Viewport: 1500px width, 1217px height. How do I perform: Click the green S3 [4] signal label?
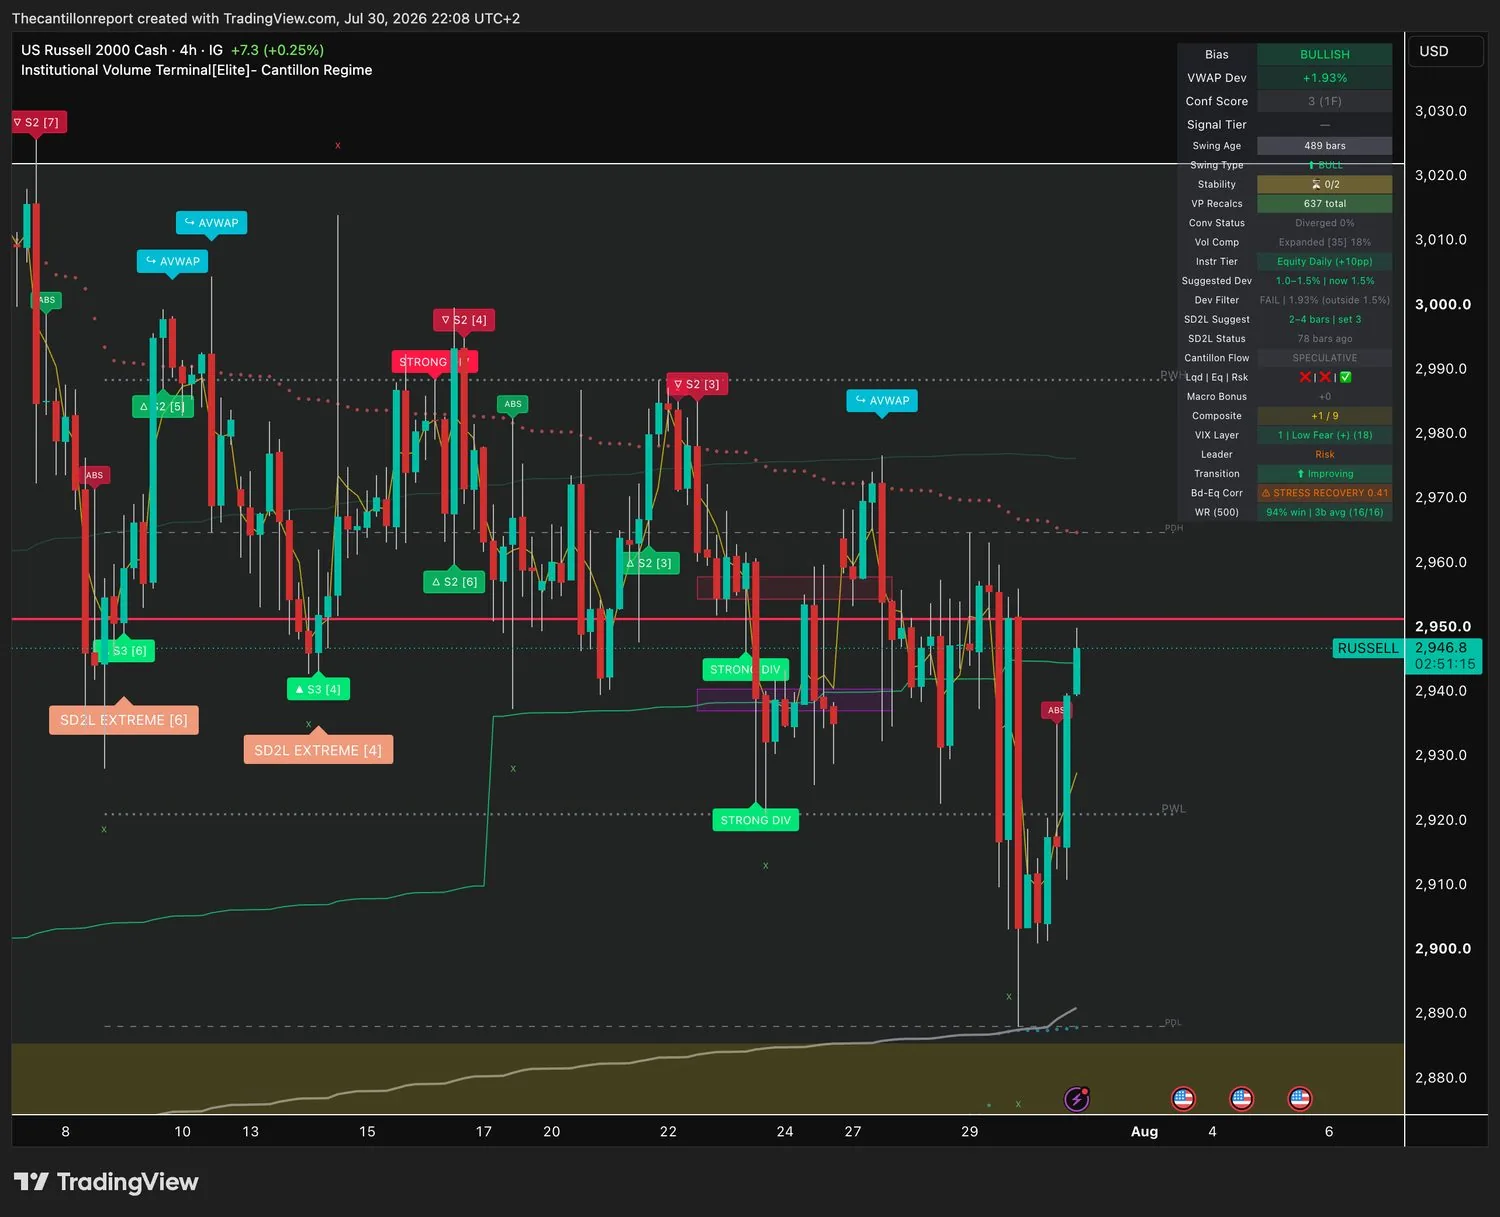[x=318, y=689]
